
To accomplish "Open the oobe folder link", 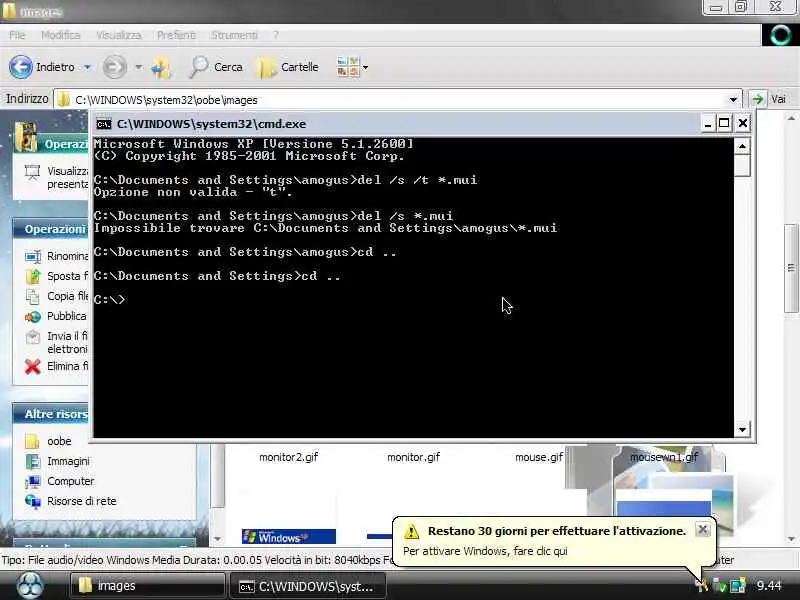I will point(59,441).
